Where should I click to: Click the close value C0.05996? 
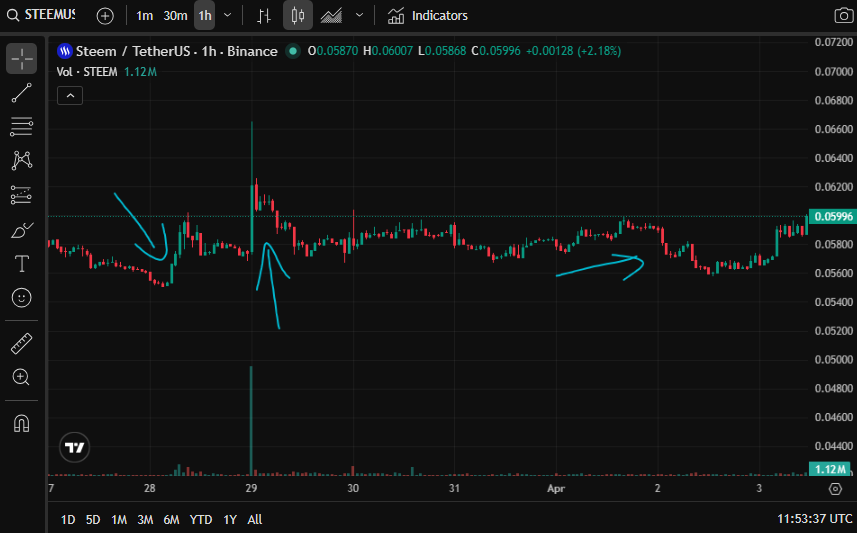pos(496,51)
